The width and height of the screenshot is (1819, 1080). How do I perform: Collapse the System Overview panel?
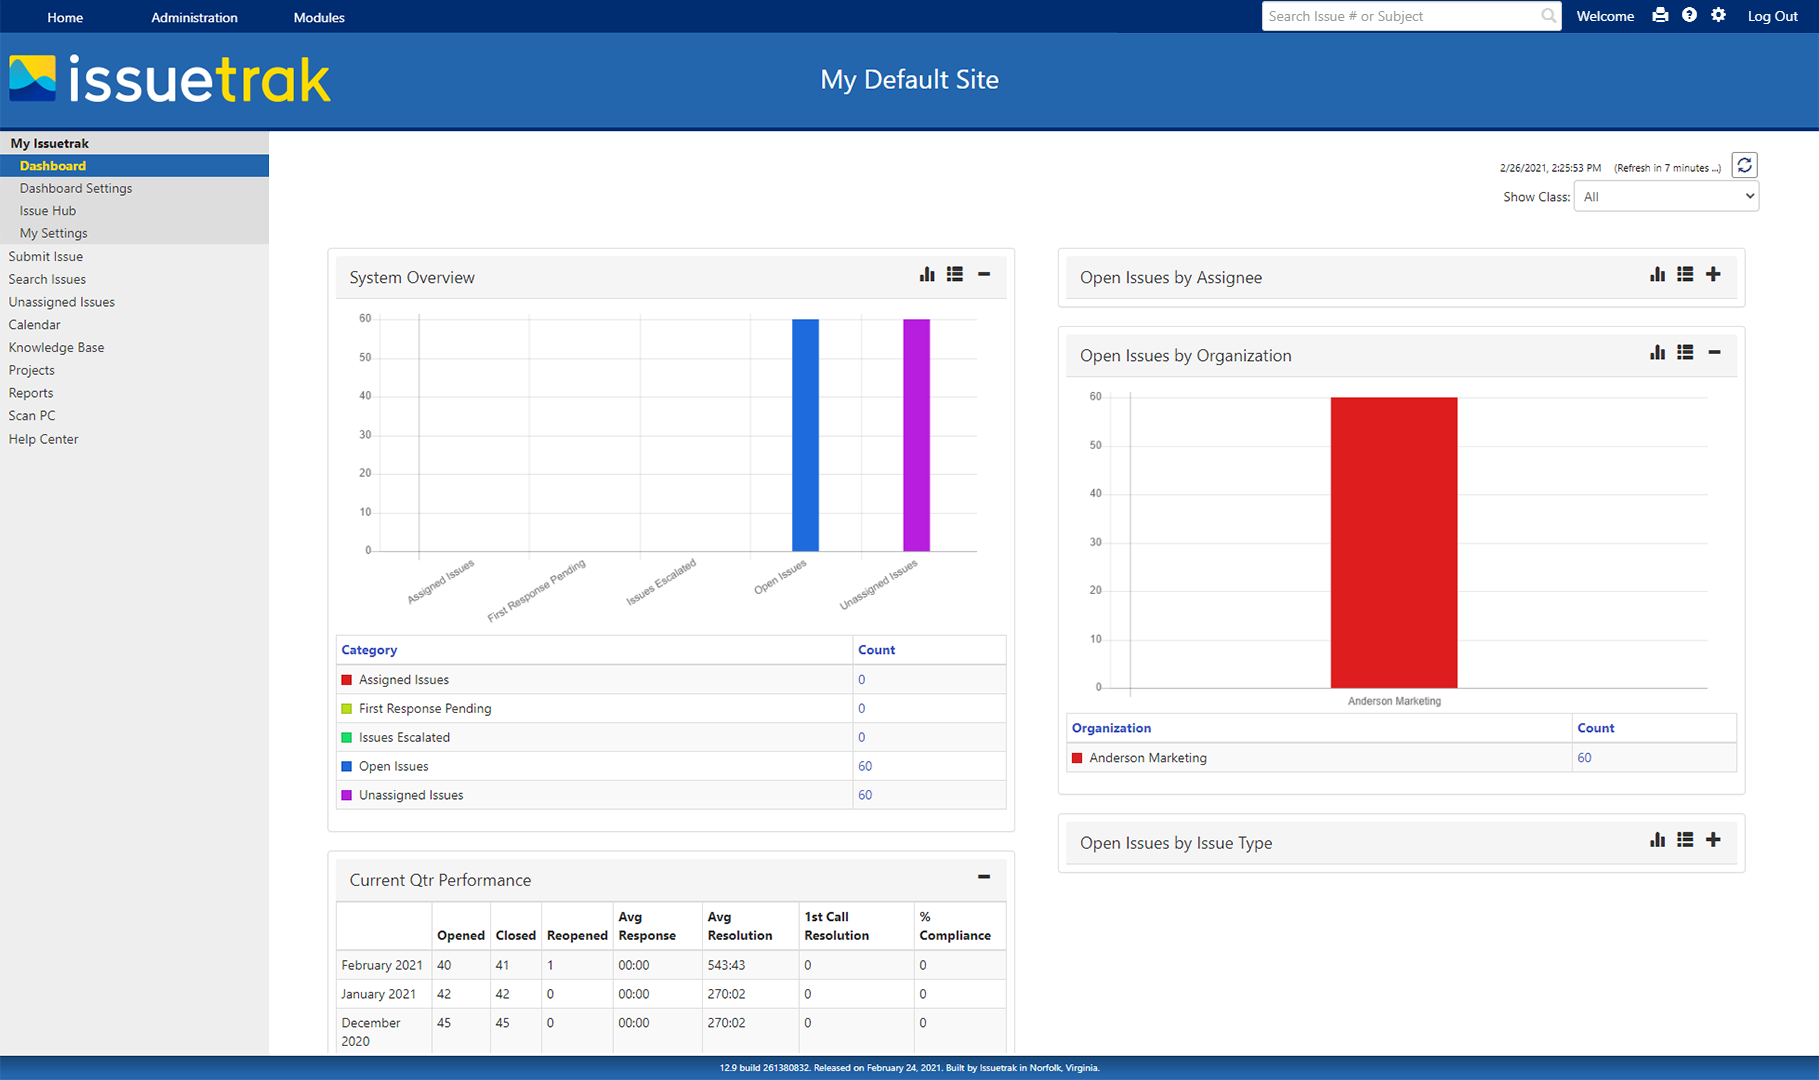[983, 274]
